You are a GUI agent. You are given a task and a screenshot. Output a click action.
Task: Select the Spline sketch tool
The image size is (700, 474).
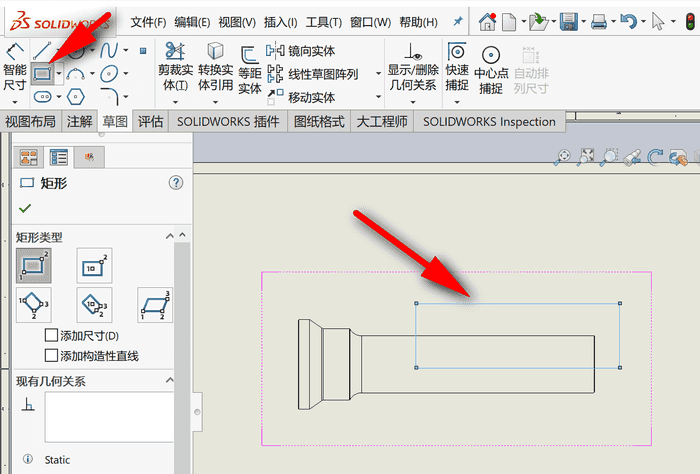pyautogui.click(x=109, y=50)
